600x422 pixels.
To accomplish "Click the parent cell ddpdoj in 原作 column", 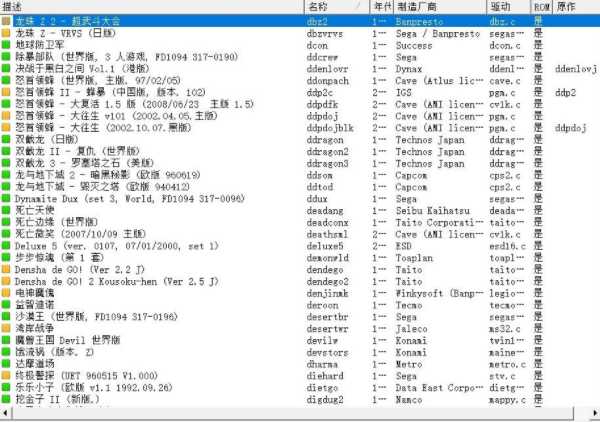I will [571, 128].
